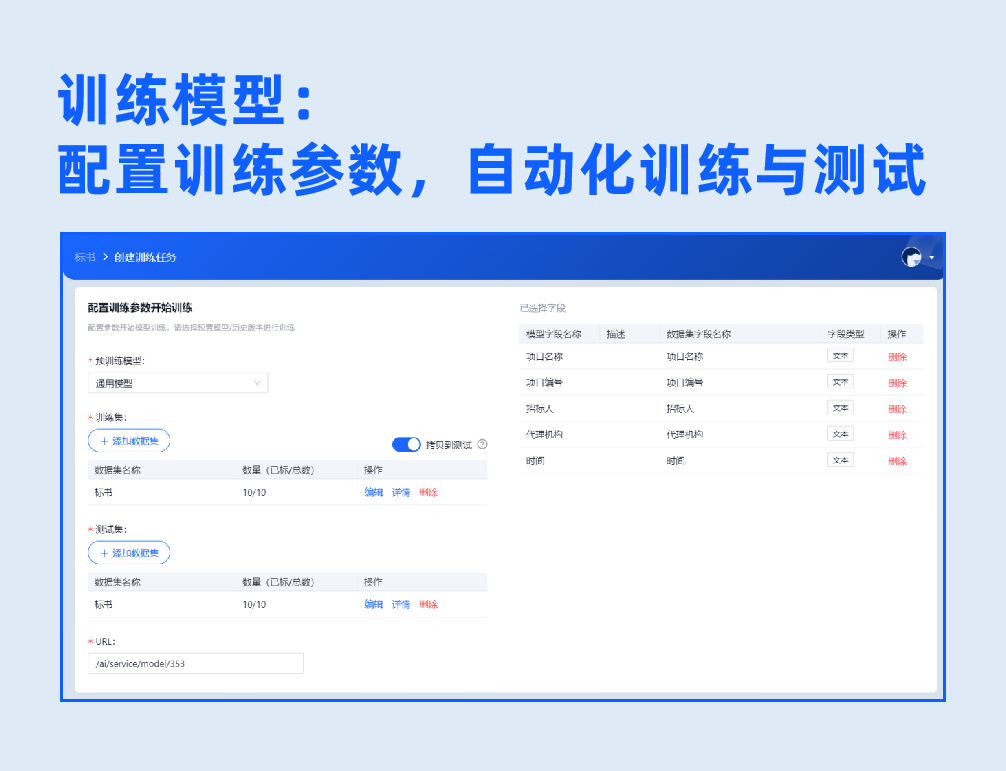Click the 10/10 count in the 训练集 table
Viewport: 1006px width, 771px height.
[x=254, y=493]
